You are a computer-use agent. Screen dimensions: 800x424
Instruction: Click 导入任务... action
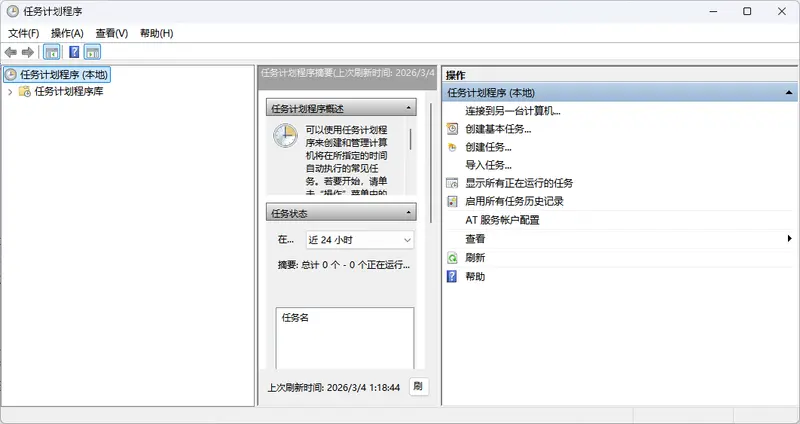[x=488, y=165]
